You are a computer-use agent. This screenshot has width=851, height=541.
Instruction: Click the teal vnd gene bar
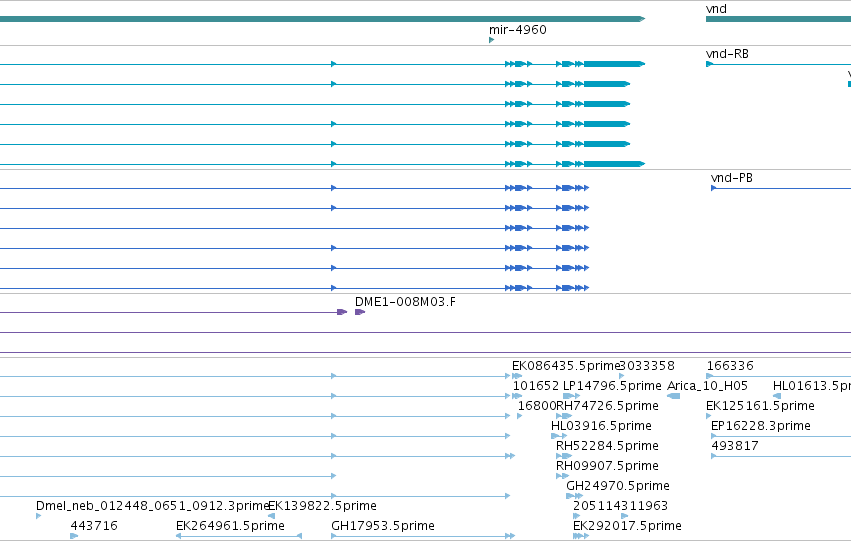[x=778, y=19]
